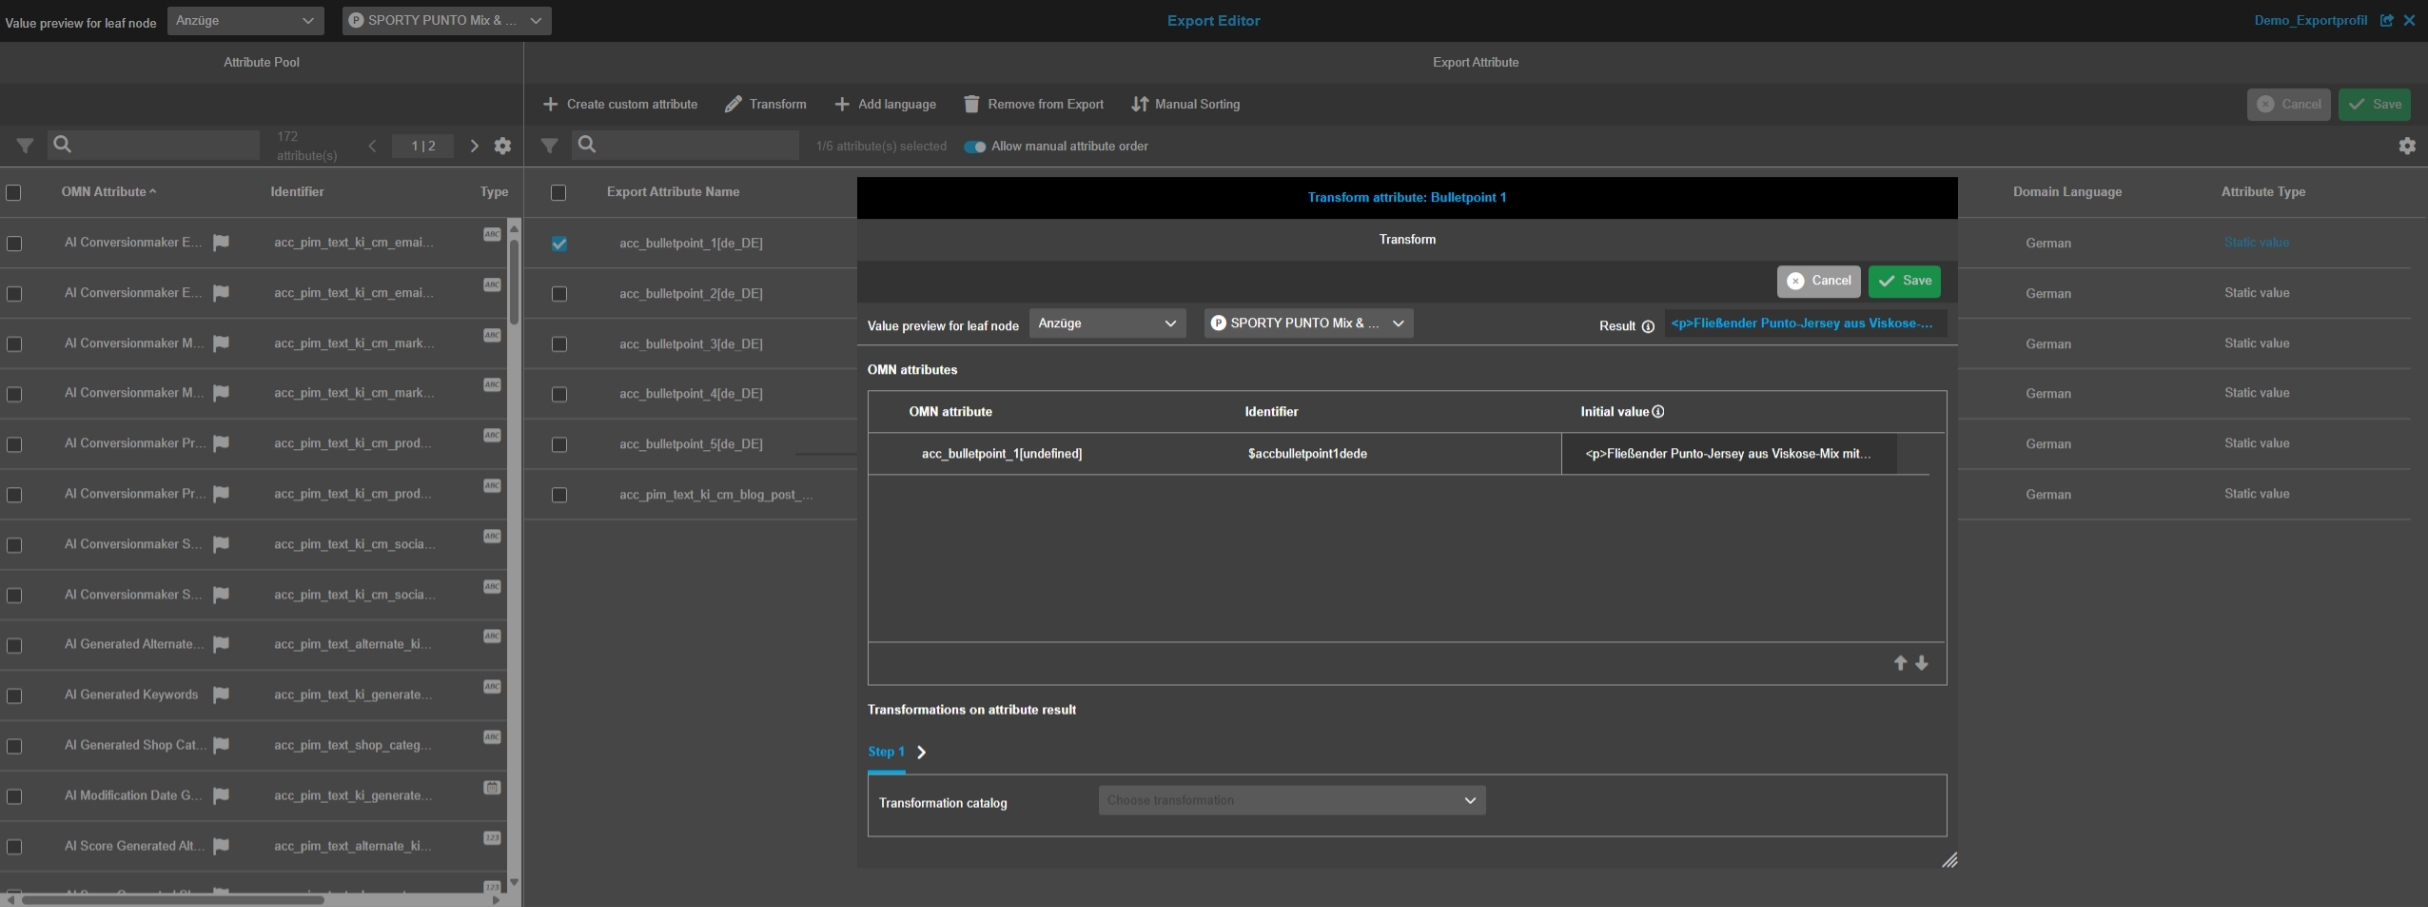This screenshot has height=907, width=2428.
Task: Open Demo_Exportprofil external link icon
Action: click(2387, 20)
